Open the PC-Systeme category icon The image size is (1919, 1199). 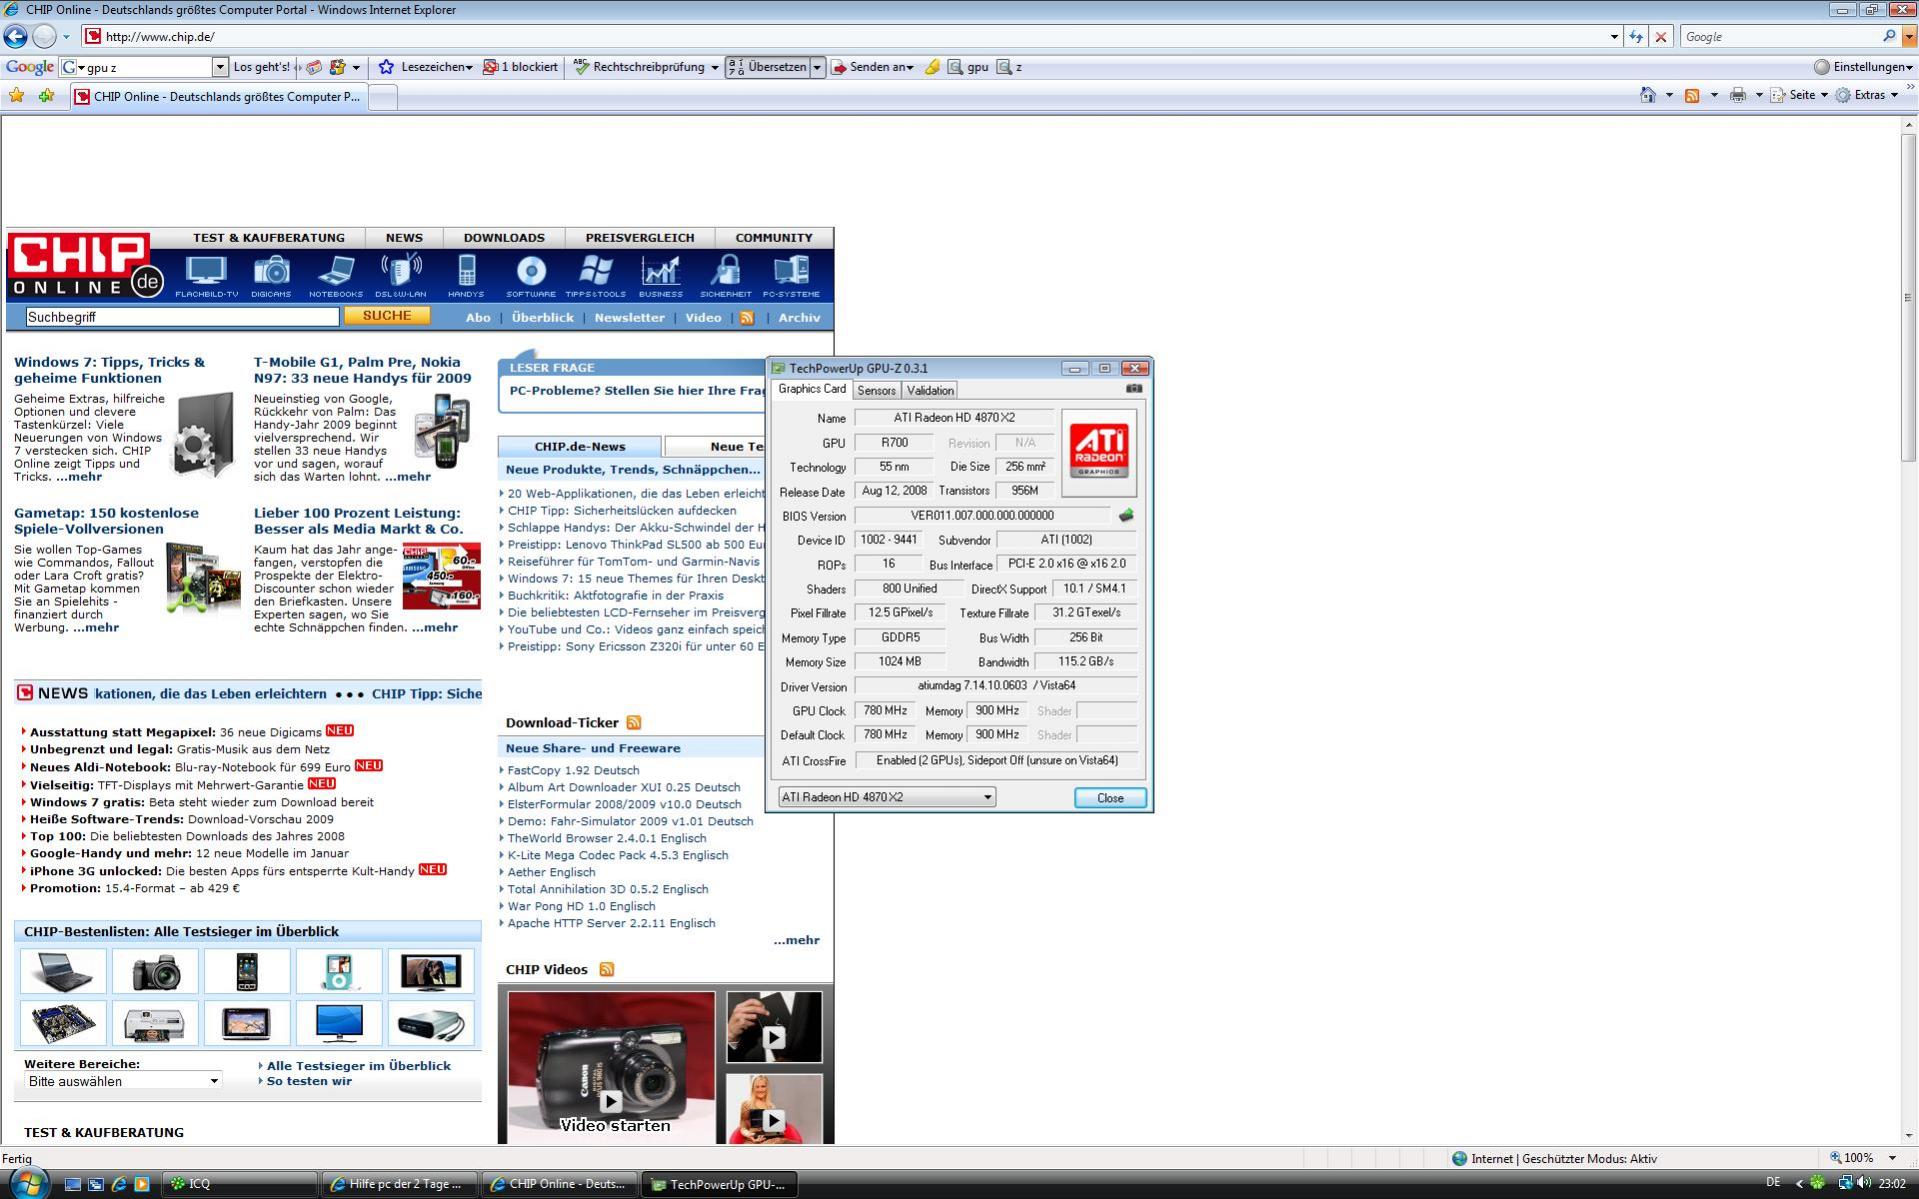[791, 276]
